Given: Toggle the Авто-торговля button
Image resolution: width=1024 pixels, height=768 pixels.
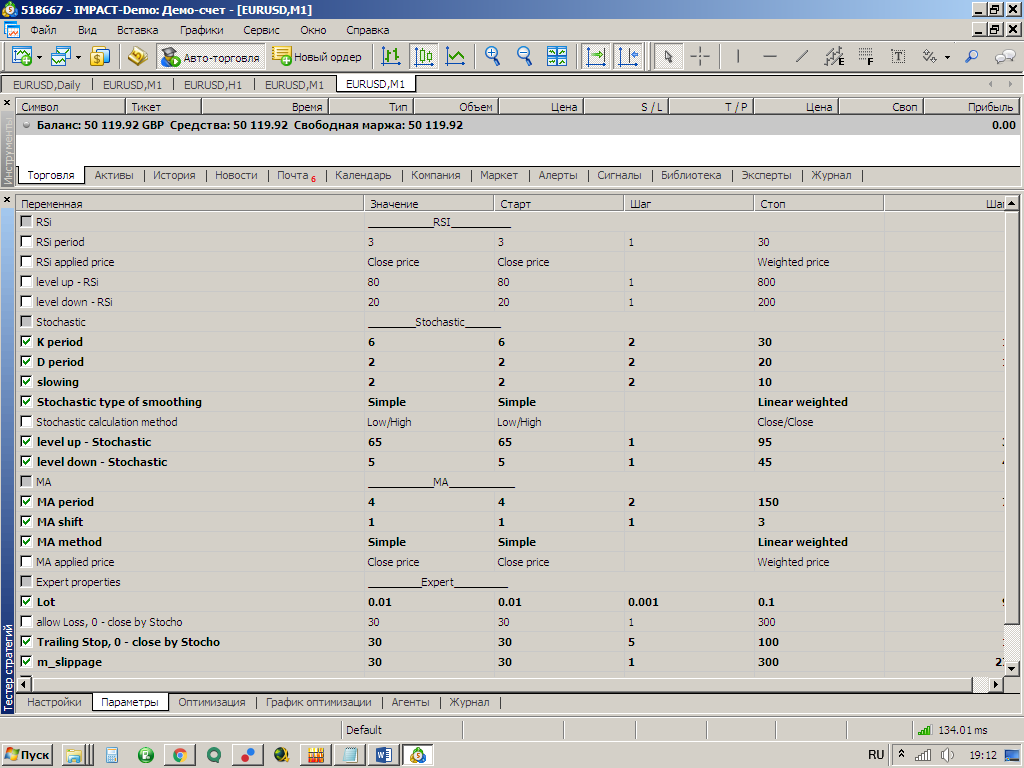Looking at the screenshot, I should click(x=211, y=57).
